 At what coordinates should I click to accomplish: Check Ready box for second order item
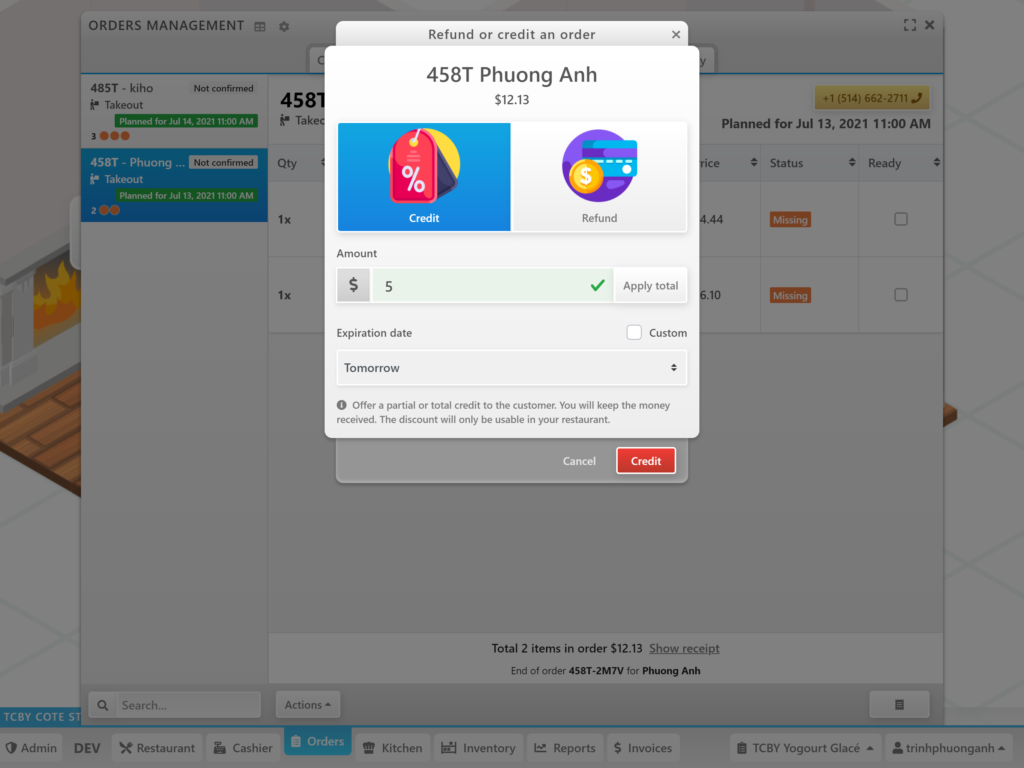901,295
